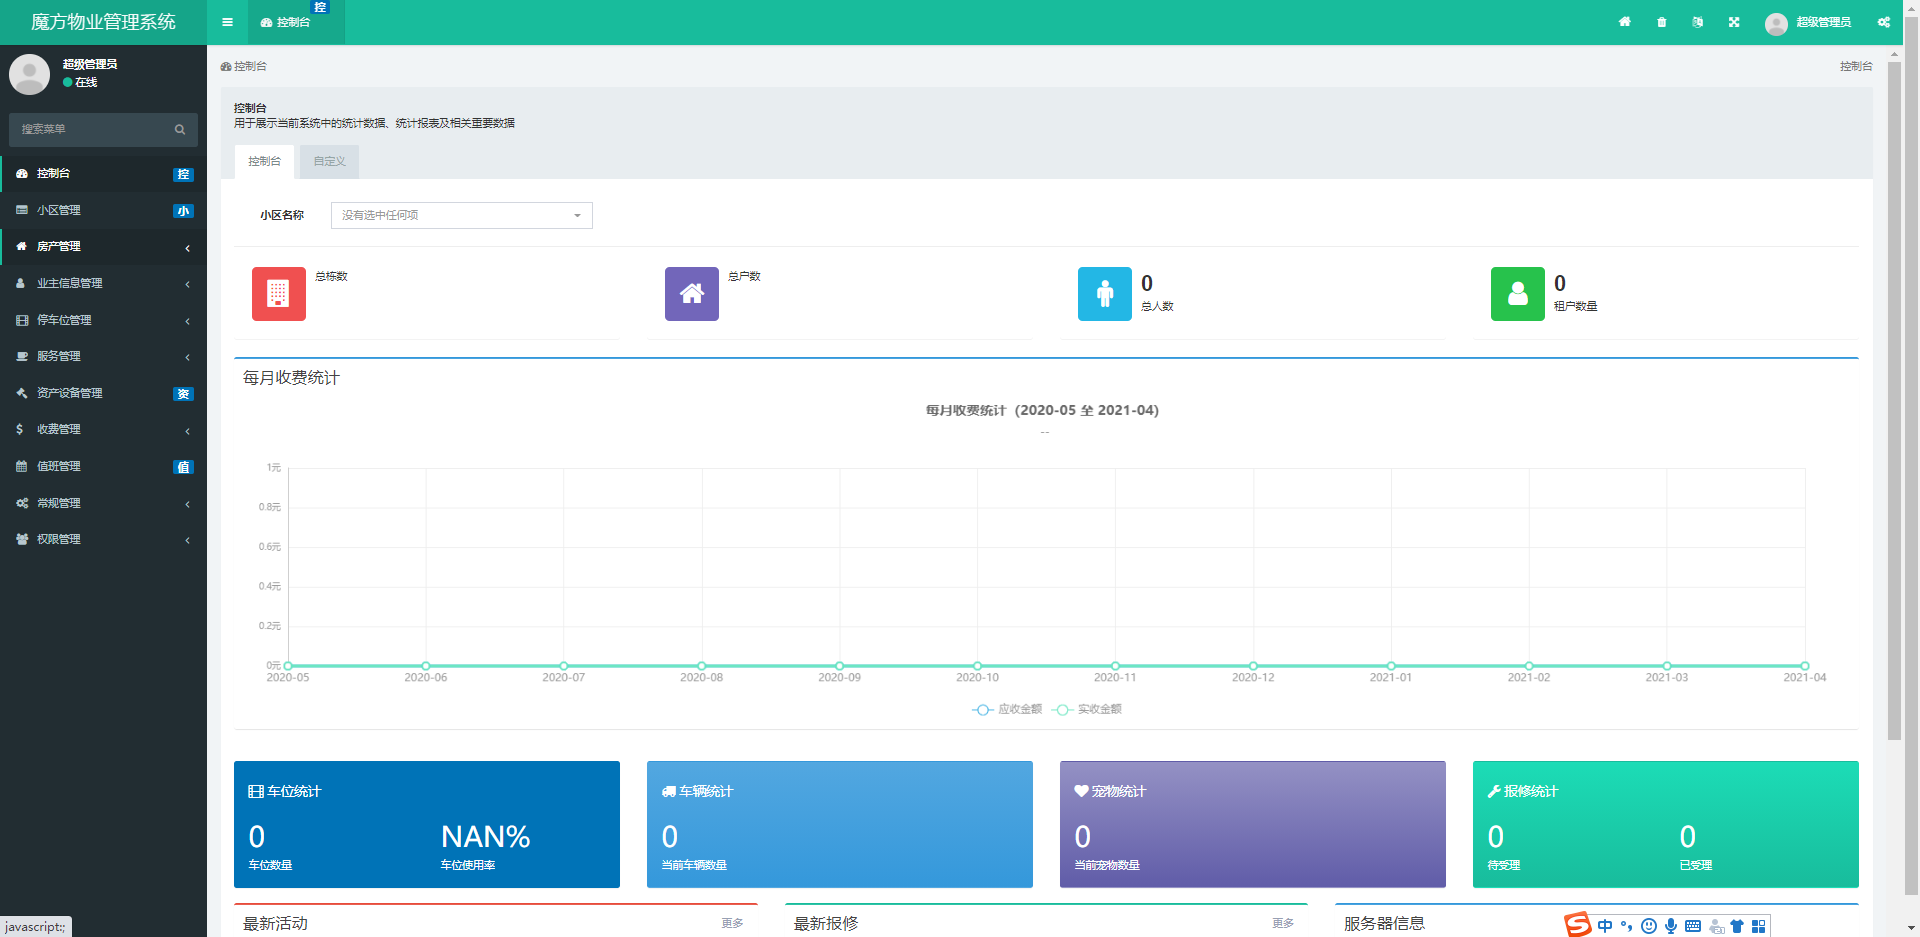The height and width of the screenshot is (937, 1920).
Task: Click the green 租户数量 user icon
Action: point(1517,294)
